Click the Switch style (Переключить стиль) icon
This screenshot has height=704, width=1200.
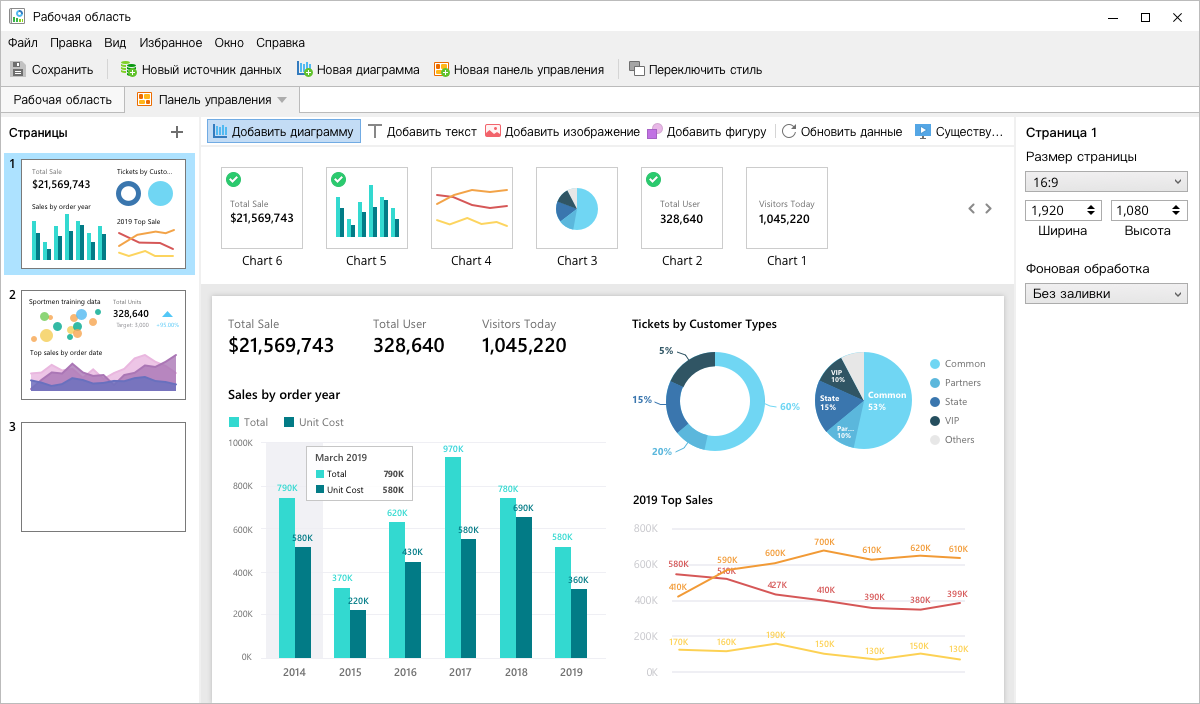[x=636, y=69]
